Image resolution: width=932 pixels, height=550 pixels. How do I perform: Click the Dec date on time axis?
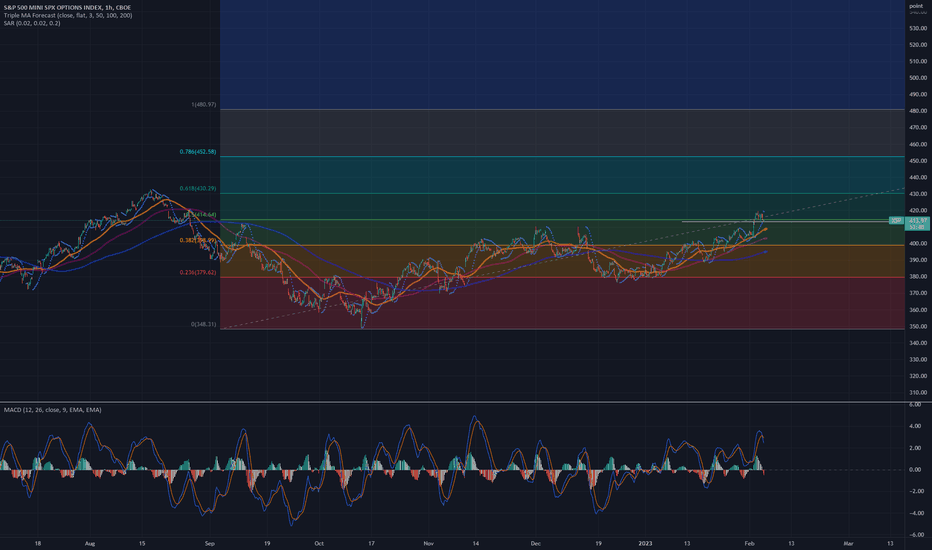point(536,543)
